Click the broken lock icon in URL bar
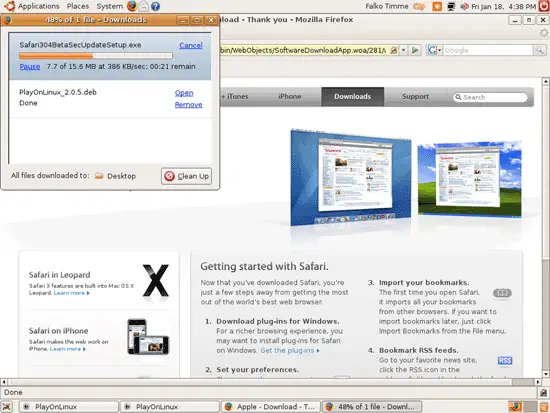Screen dimensions: 550x413 pyautogui.click(x=394, y=50)
